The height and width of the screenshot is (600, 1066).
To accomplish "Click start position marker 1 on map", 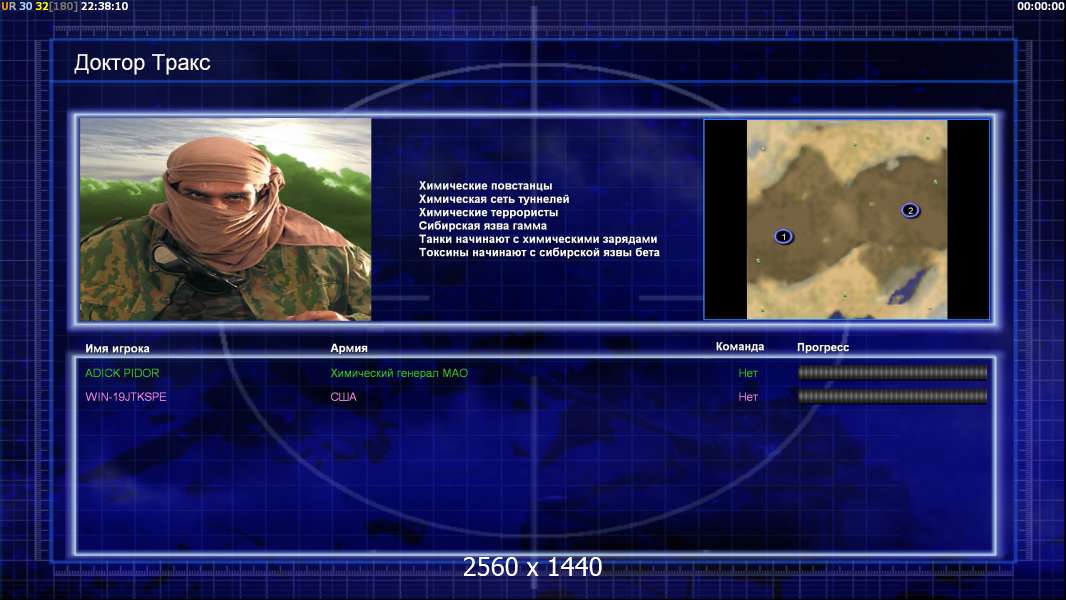I will [x=783, y=236].
